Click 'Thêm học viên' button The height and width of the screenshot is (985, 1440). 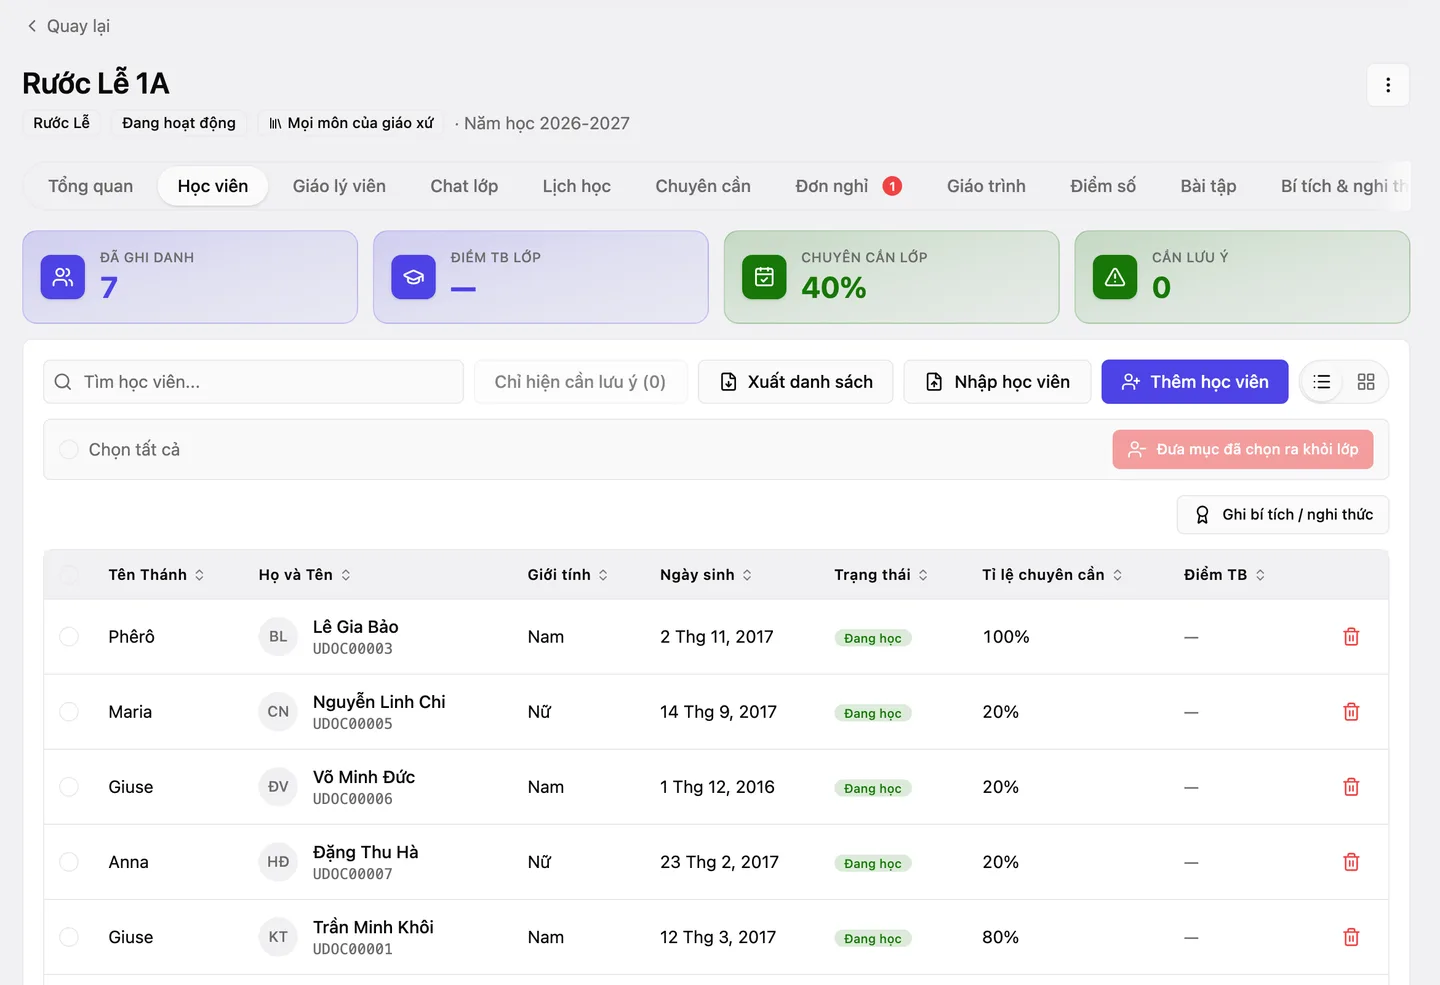click(1195, 382)
